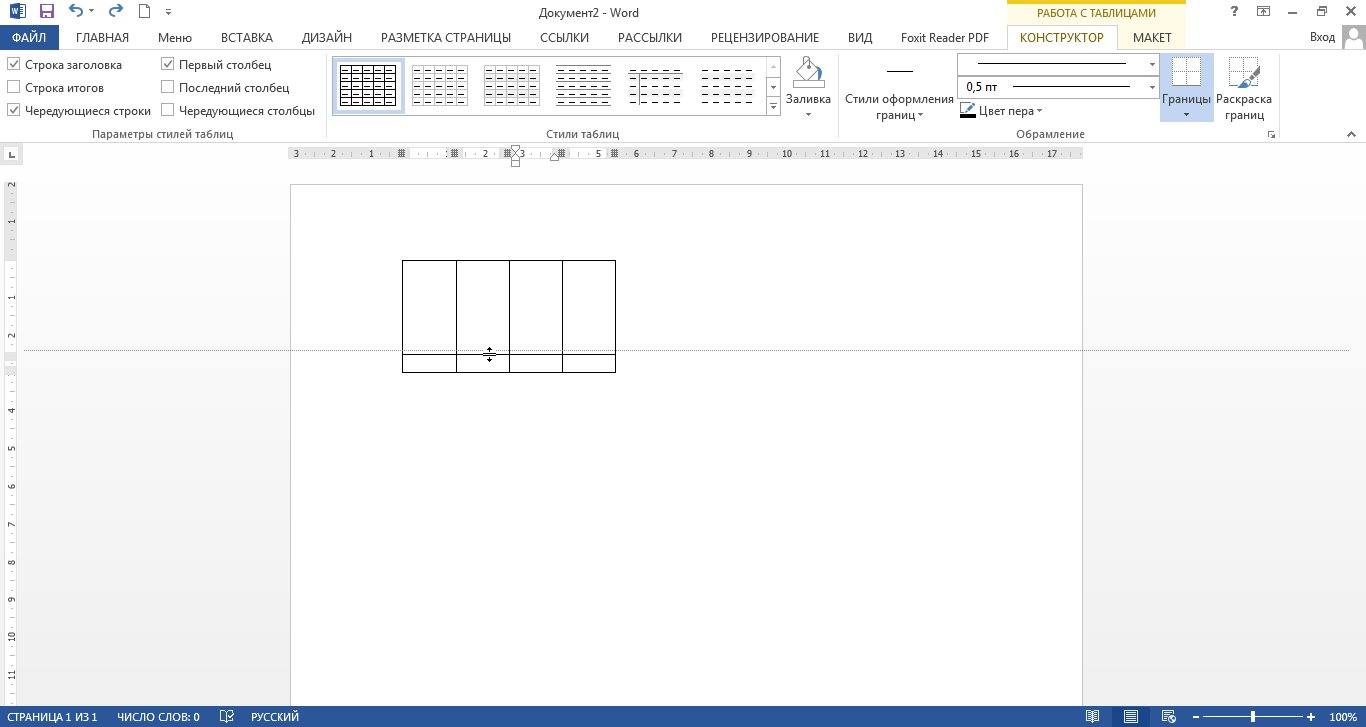Open the ВСТАВКА ribbon tab
This screenshot has width=1366, height=727.
coord(246,37)
